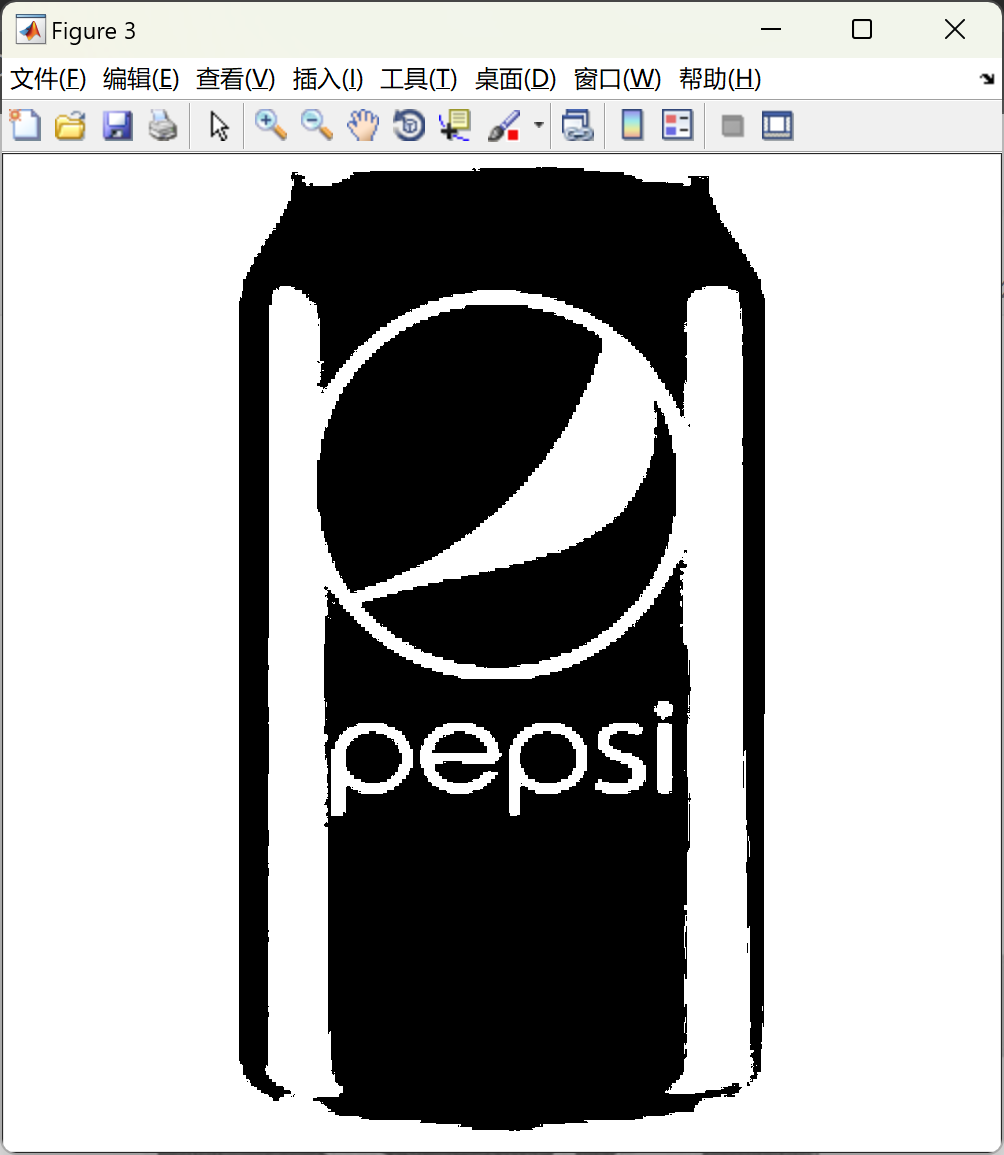The width and height of the screenshot is (1004, 1155).
Task: Open the 工具(T) menu
Action: (418, 79)
